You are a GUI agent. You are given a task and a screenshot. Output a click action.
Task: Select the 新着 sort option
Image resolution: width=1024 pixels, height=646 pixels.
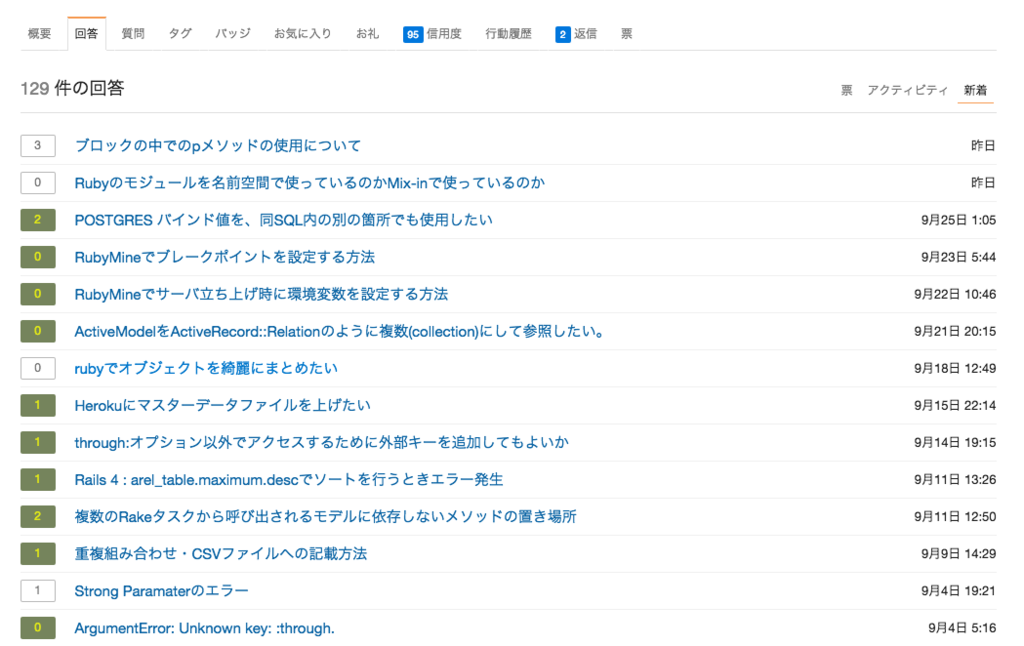tap(975, 89)
